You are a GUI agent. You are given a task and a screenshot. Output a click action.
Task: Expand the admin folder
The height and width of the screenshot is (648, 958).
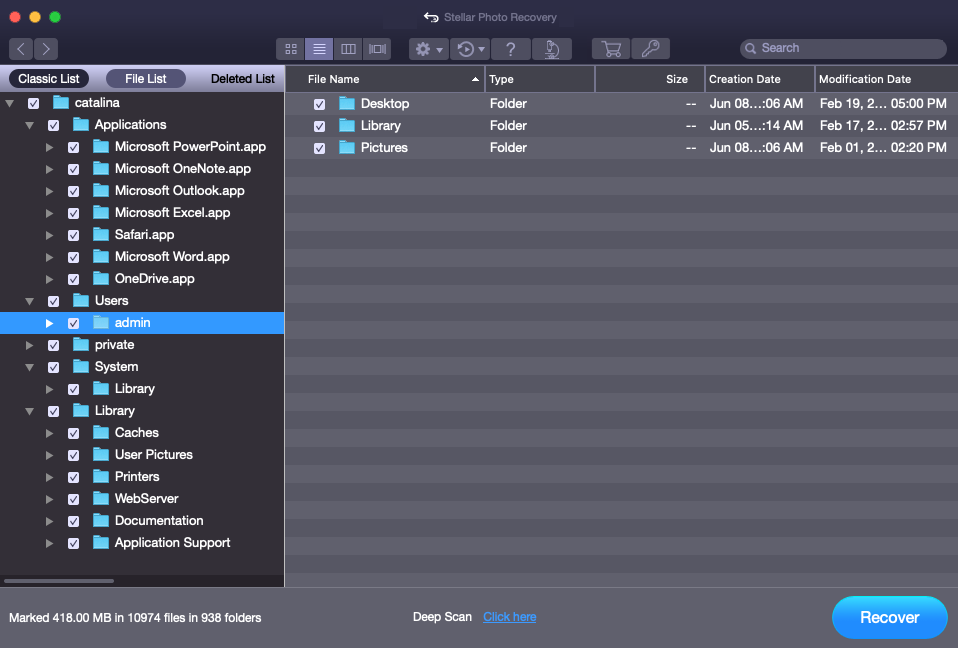49,323
